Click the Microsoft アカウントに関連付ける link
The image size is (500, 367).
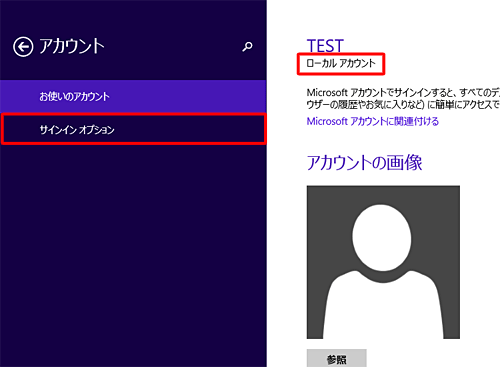pos(372,121)
